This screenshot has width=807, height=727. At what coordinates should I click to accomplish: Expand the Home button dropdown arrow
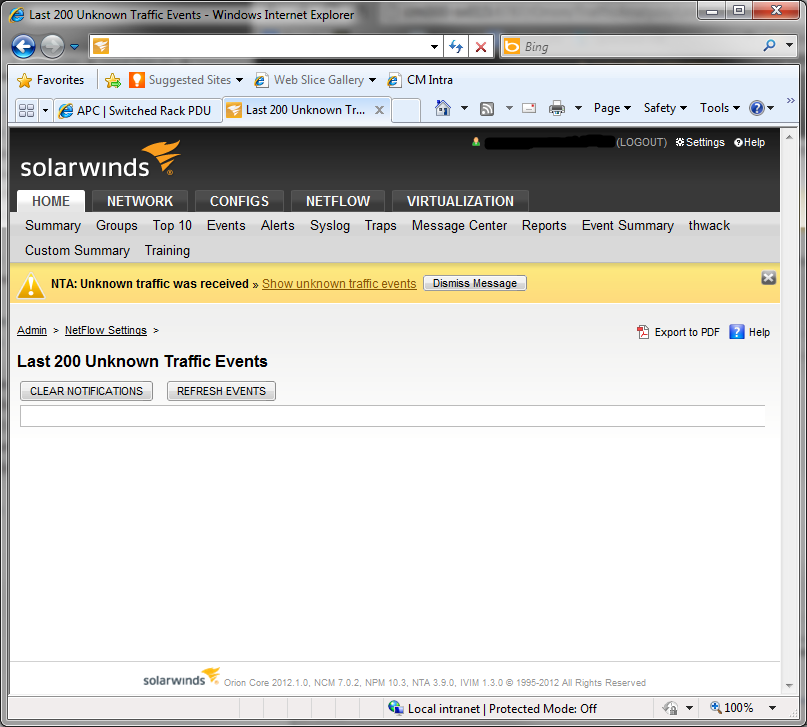tap(464, 108)
